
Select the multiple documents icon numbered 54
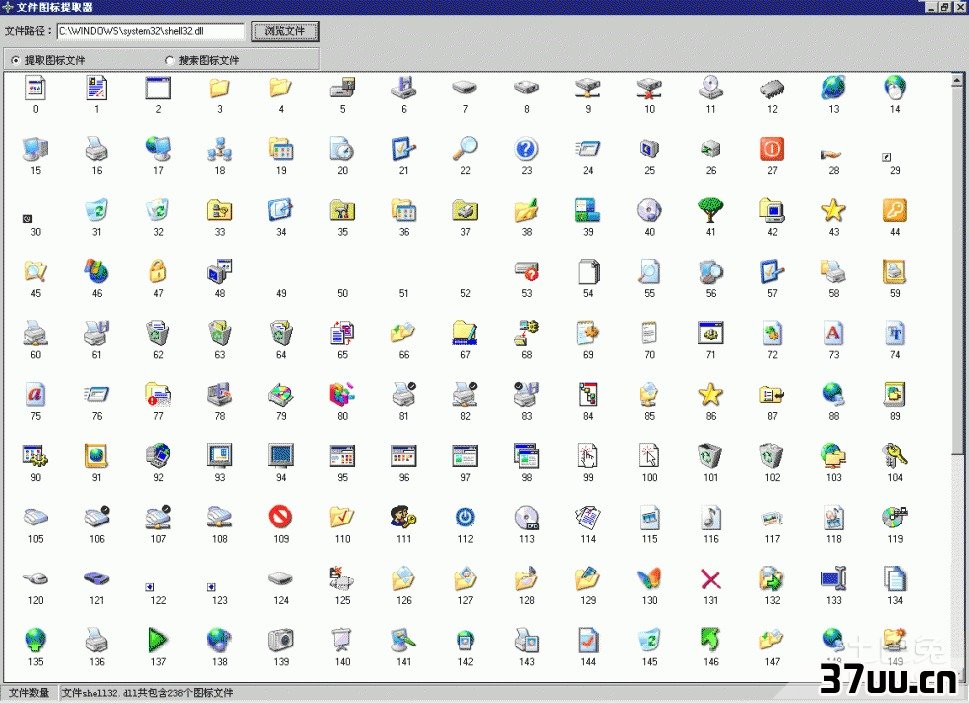[588, 271]
